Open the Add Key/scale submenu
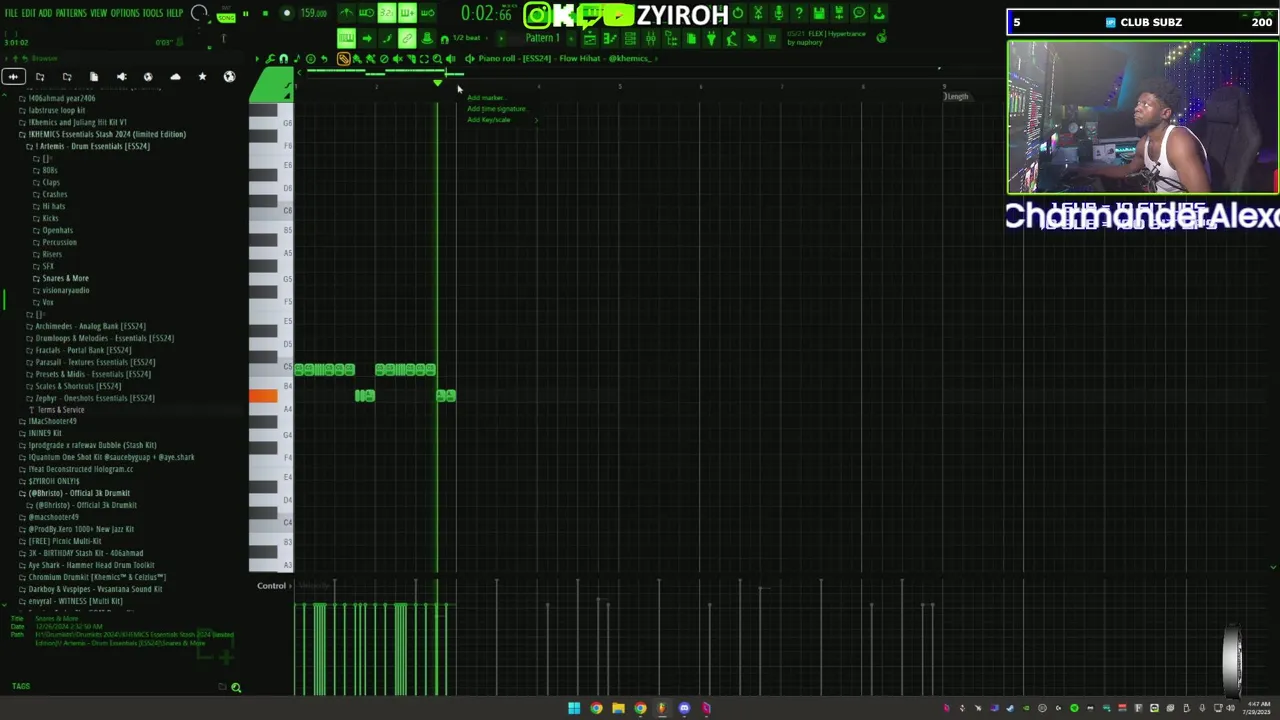This screenshot has height=720, width=1280. [501, 120]
